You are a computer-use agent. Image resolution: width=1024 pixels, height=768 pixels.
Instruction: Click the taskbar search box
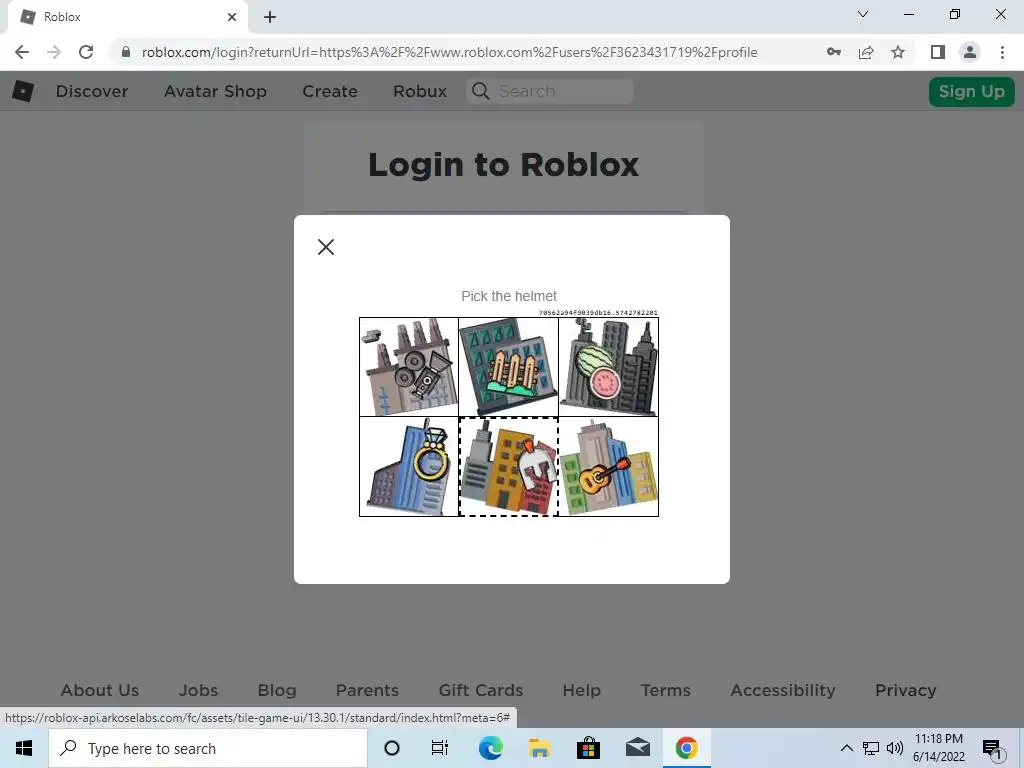[208, 748]
